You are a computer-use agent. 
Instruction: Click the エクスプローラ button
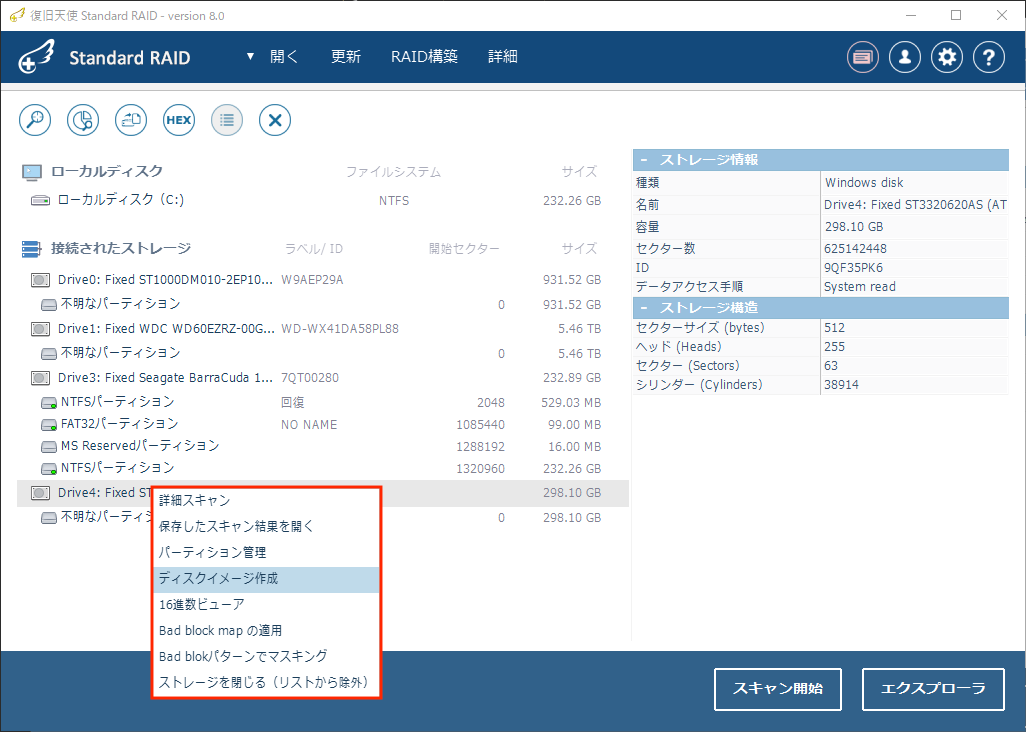pyautogui.click(x=933, y=689)
